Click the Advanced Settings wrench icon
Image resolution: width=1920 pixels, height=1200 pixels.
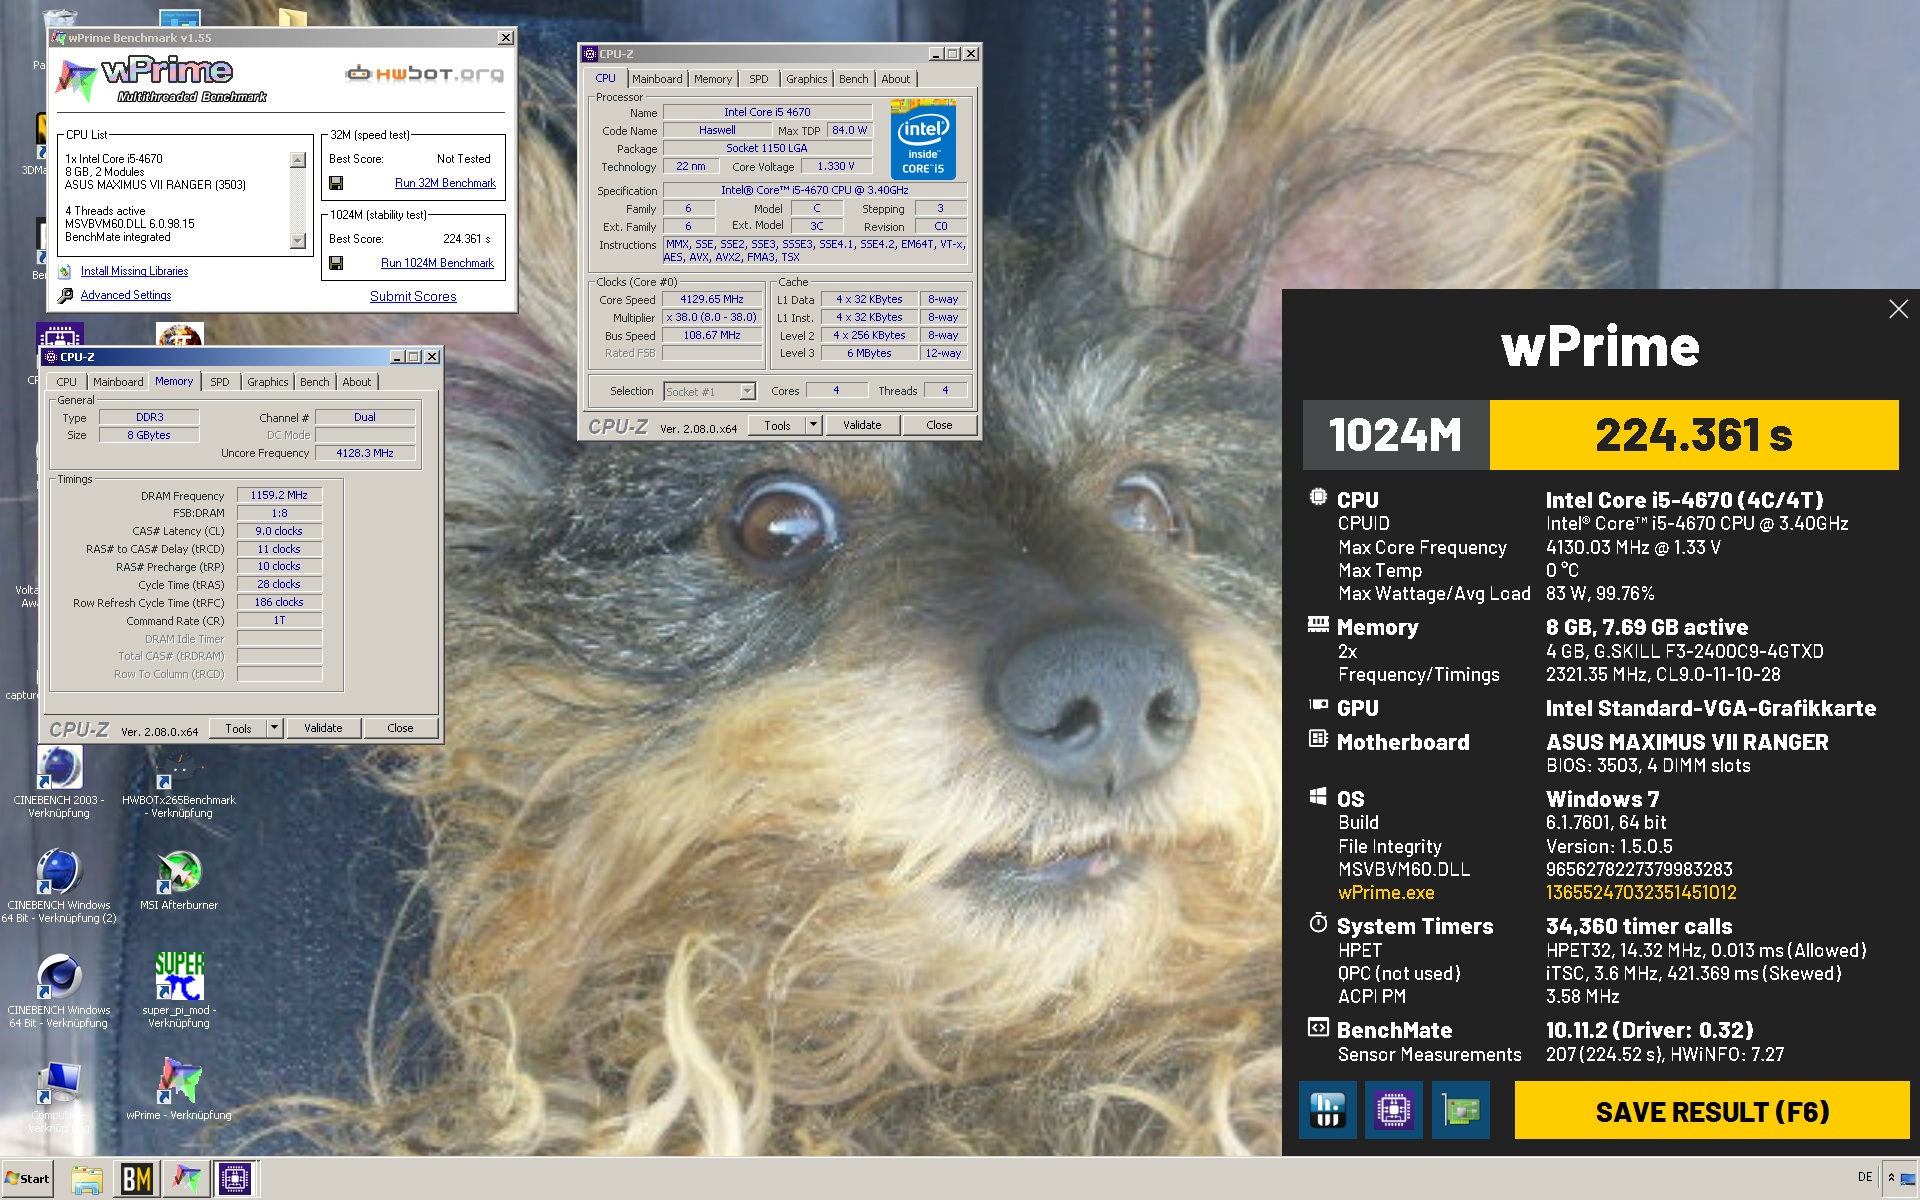pyautogui.click(x=65, y=295)
